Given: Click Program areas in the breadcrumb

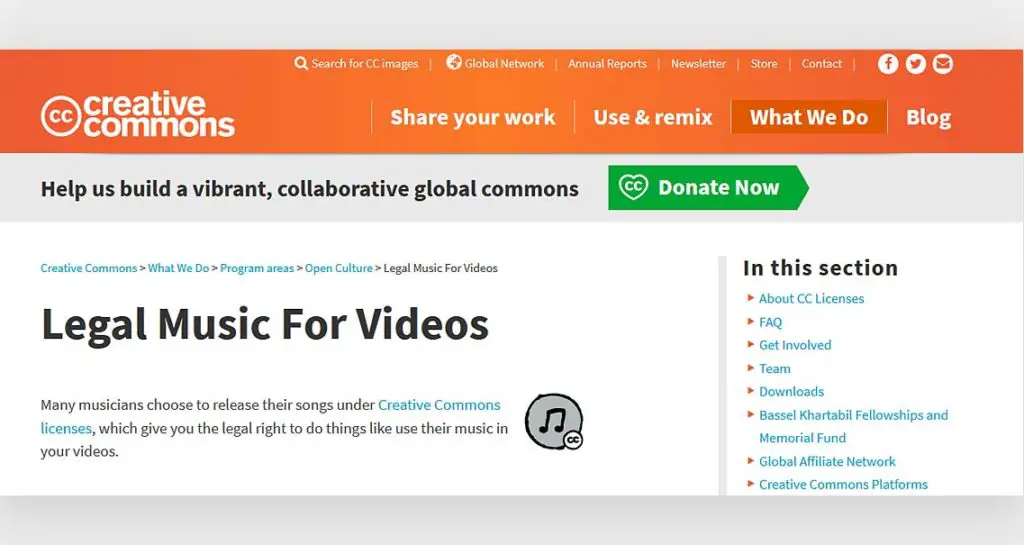Looking at the screenshot, I should click(x=257, y=268).
